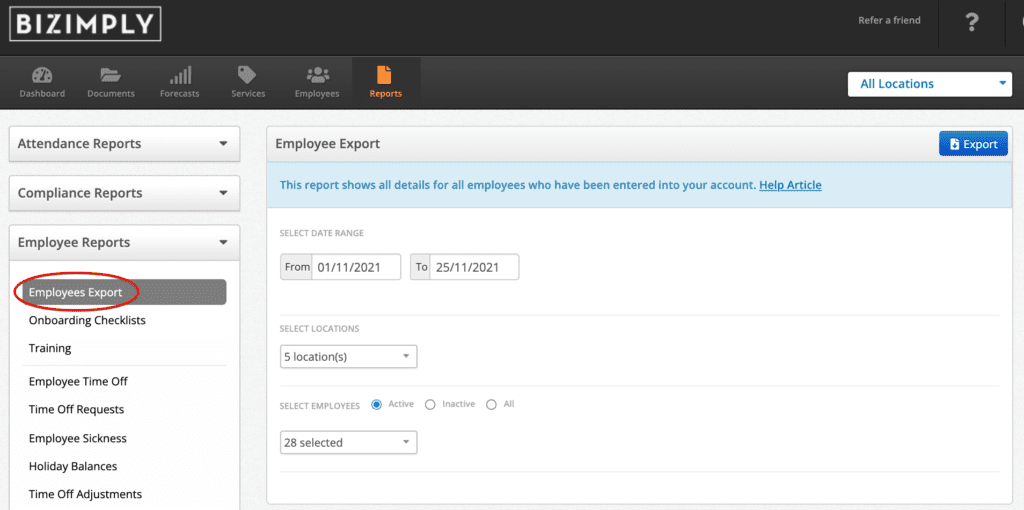Select the Inactive employees radio button
This screenshot has width=1024, height=510.
pyautogui.click(x=430, y=405)
